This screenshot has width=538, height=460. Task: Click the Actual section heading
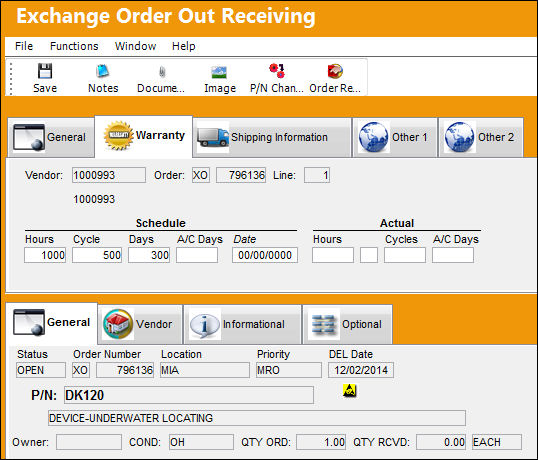point(397,223)
